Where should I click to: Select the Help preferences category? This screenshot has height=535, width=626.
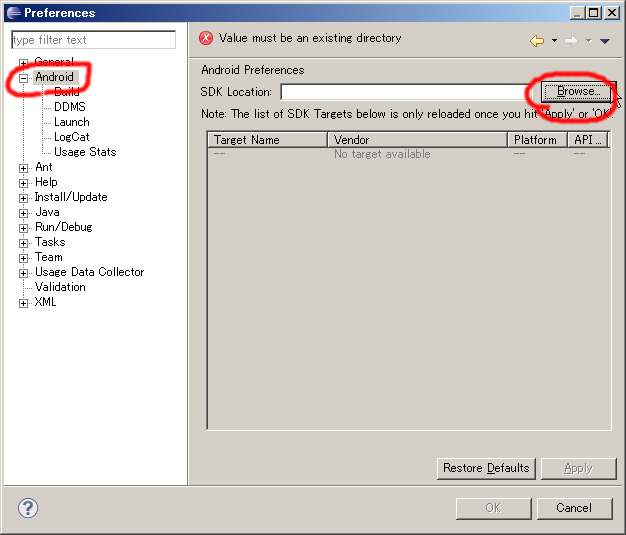coord(46,182)
